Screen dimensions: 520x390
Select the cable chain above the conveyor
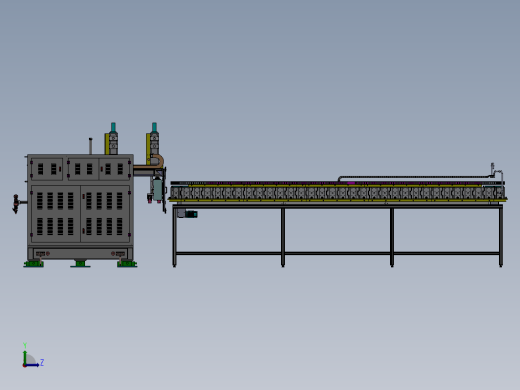(x=413, y=178)
